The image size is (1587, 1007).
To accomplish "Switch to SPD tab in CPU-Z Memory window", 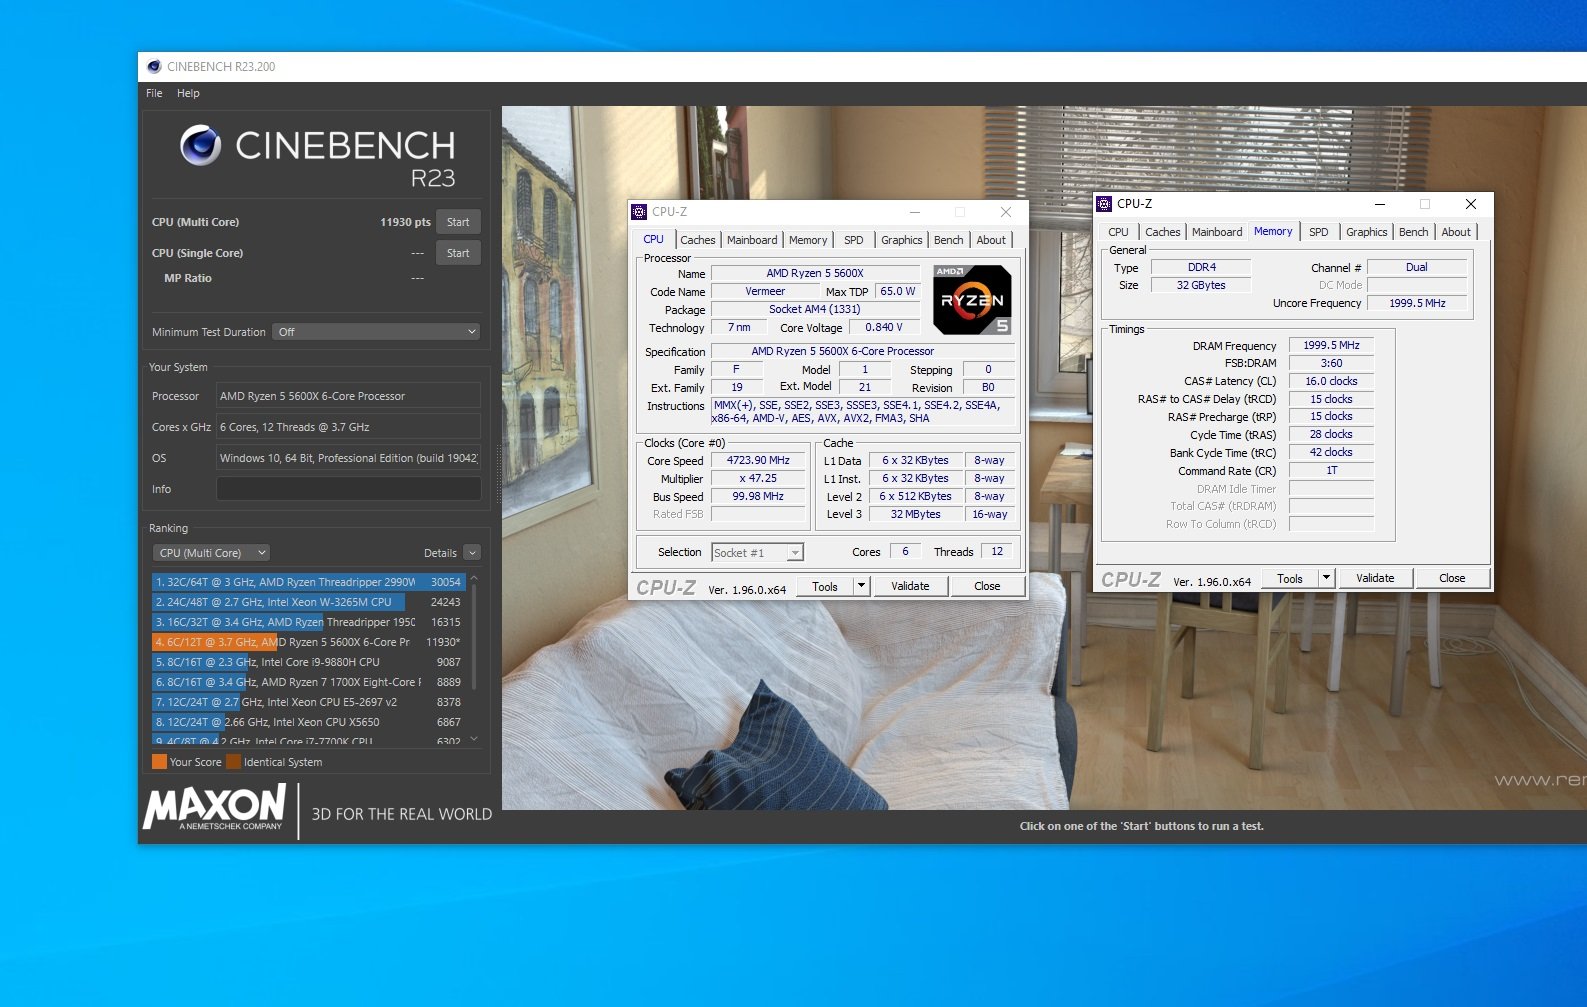I will coord(1319,232).
